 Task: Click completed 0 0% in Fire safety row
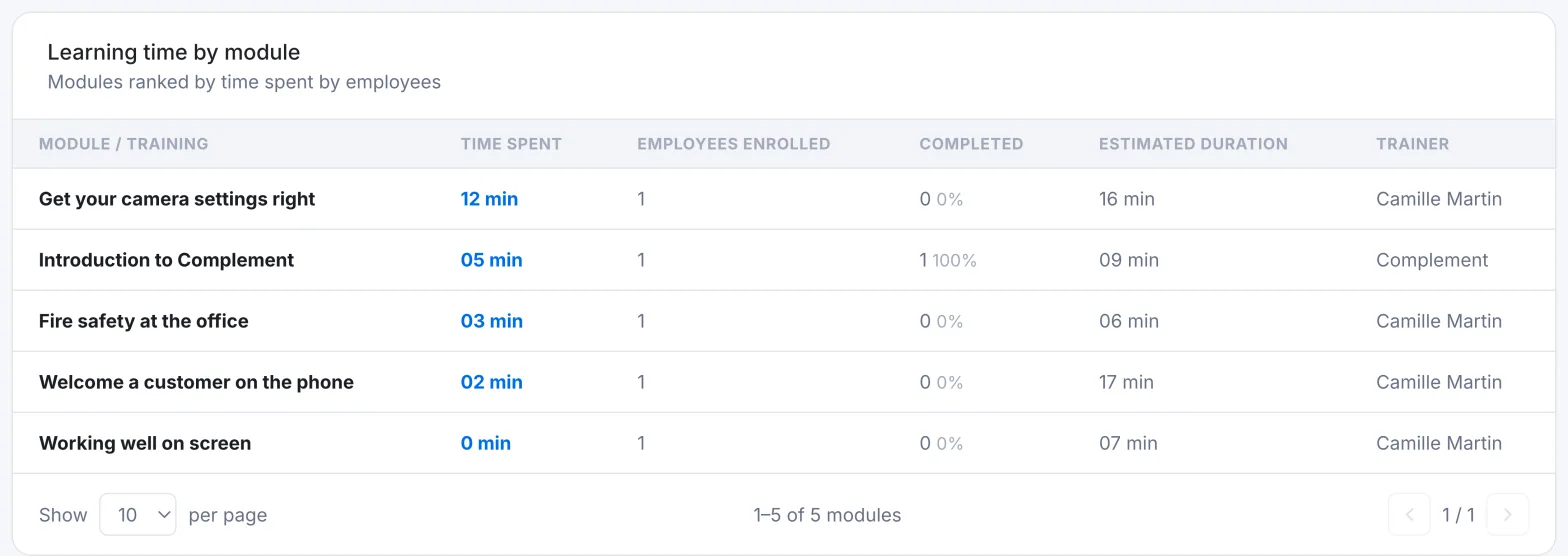pos(941,321)
